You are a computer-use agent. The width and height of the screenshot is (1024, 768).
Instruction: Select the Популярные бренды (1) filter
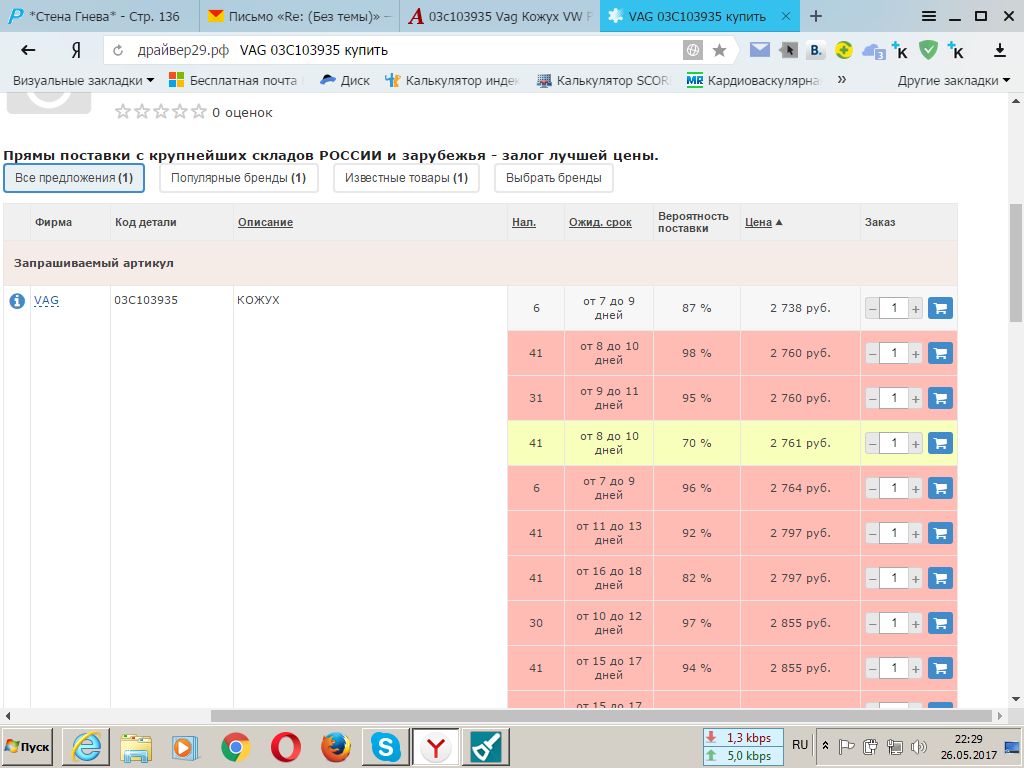coord(238,178)
